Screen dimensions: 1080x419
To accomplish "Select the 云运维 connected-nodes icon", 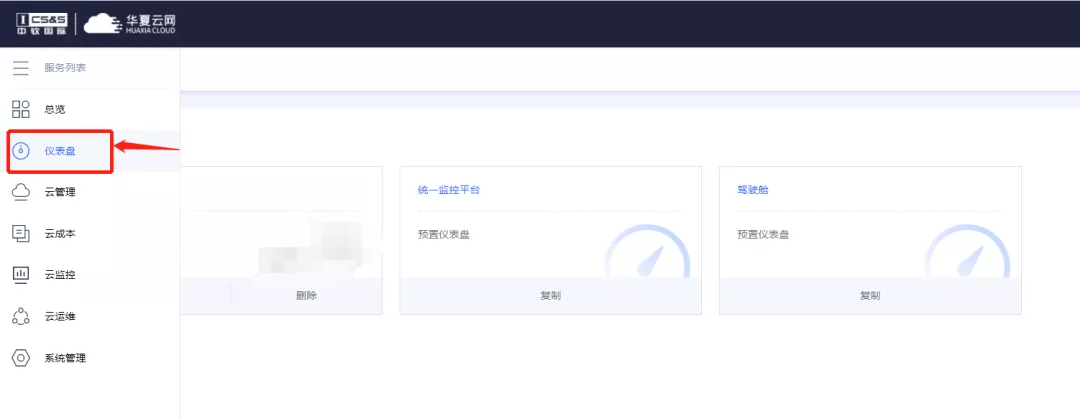I will 20,316.
